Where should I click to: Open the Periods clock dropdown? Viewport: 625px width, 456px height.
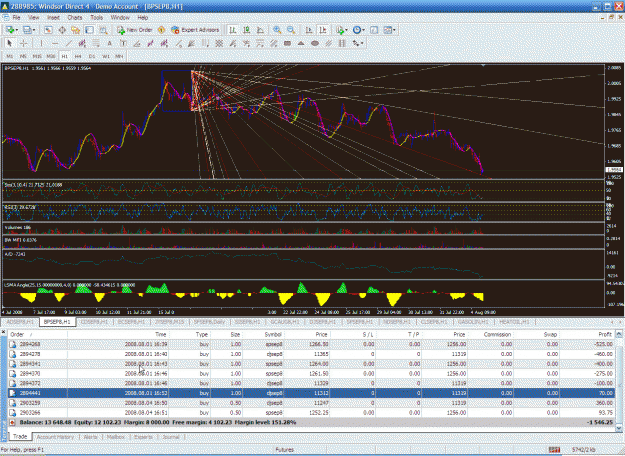point(358,30)
